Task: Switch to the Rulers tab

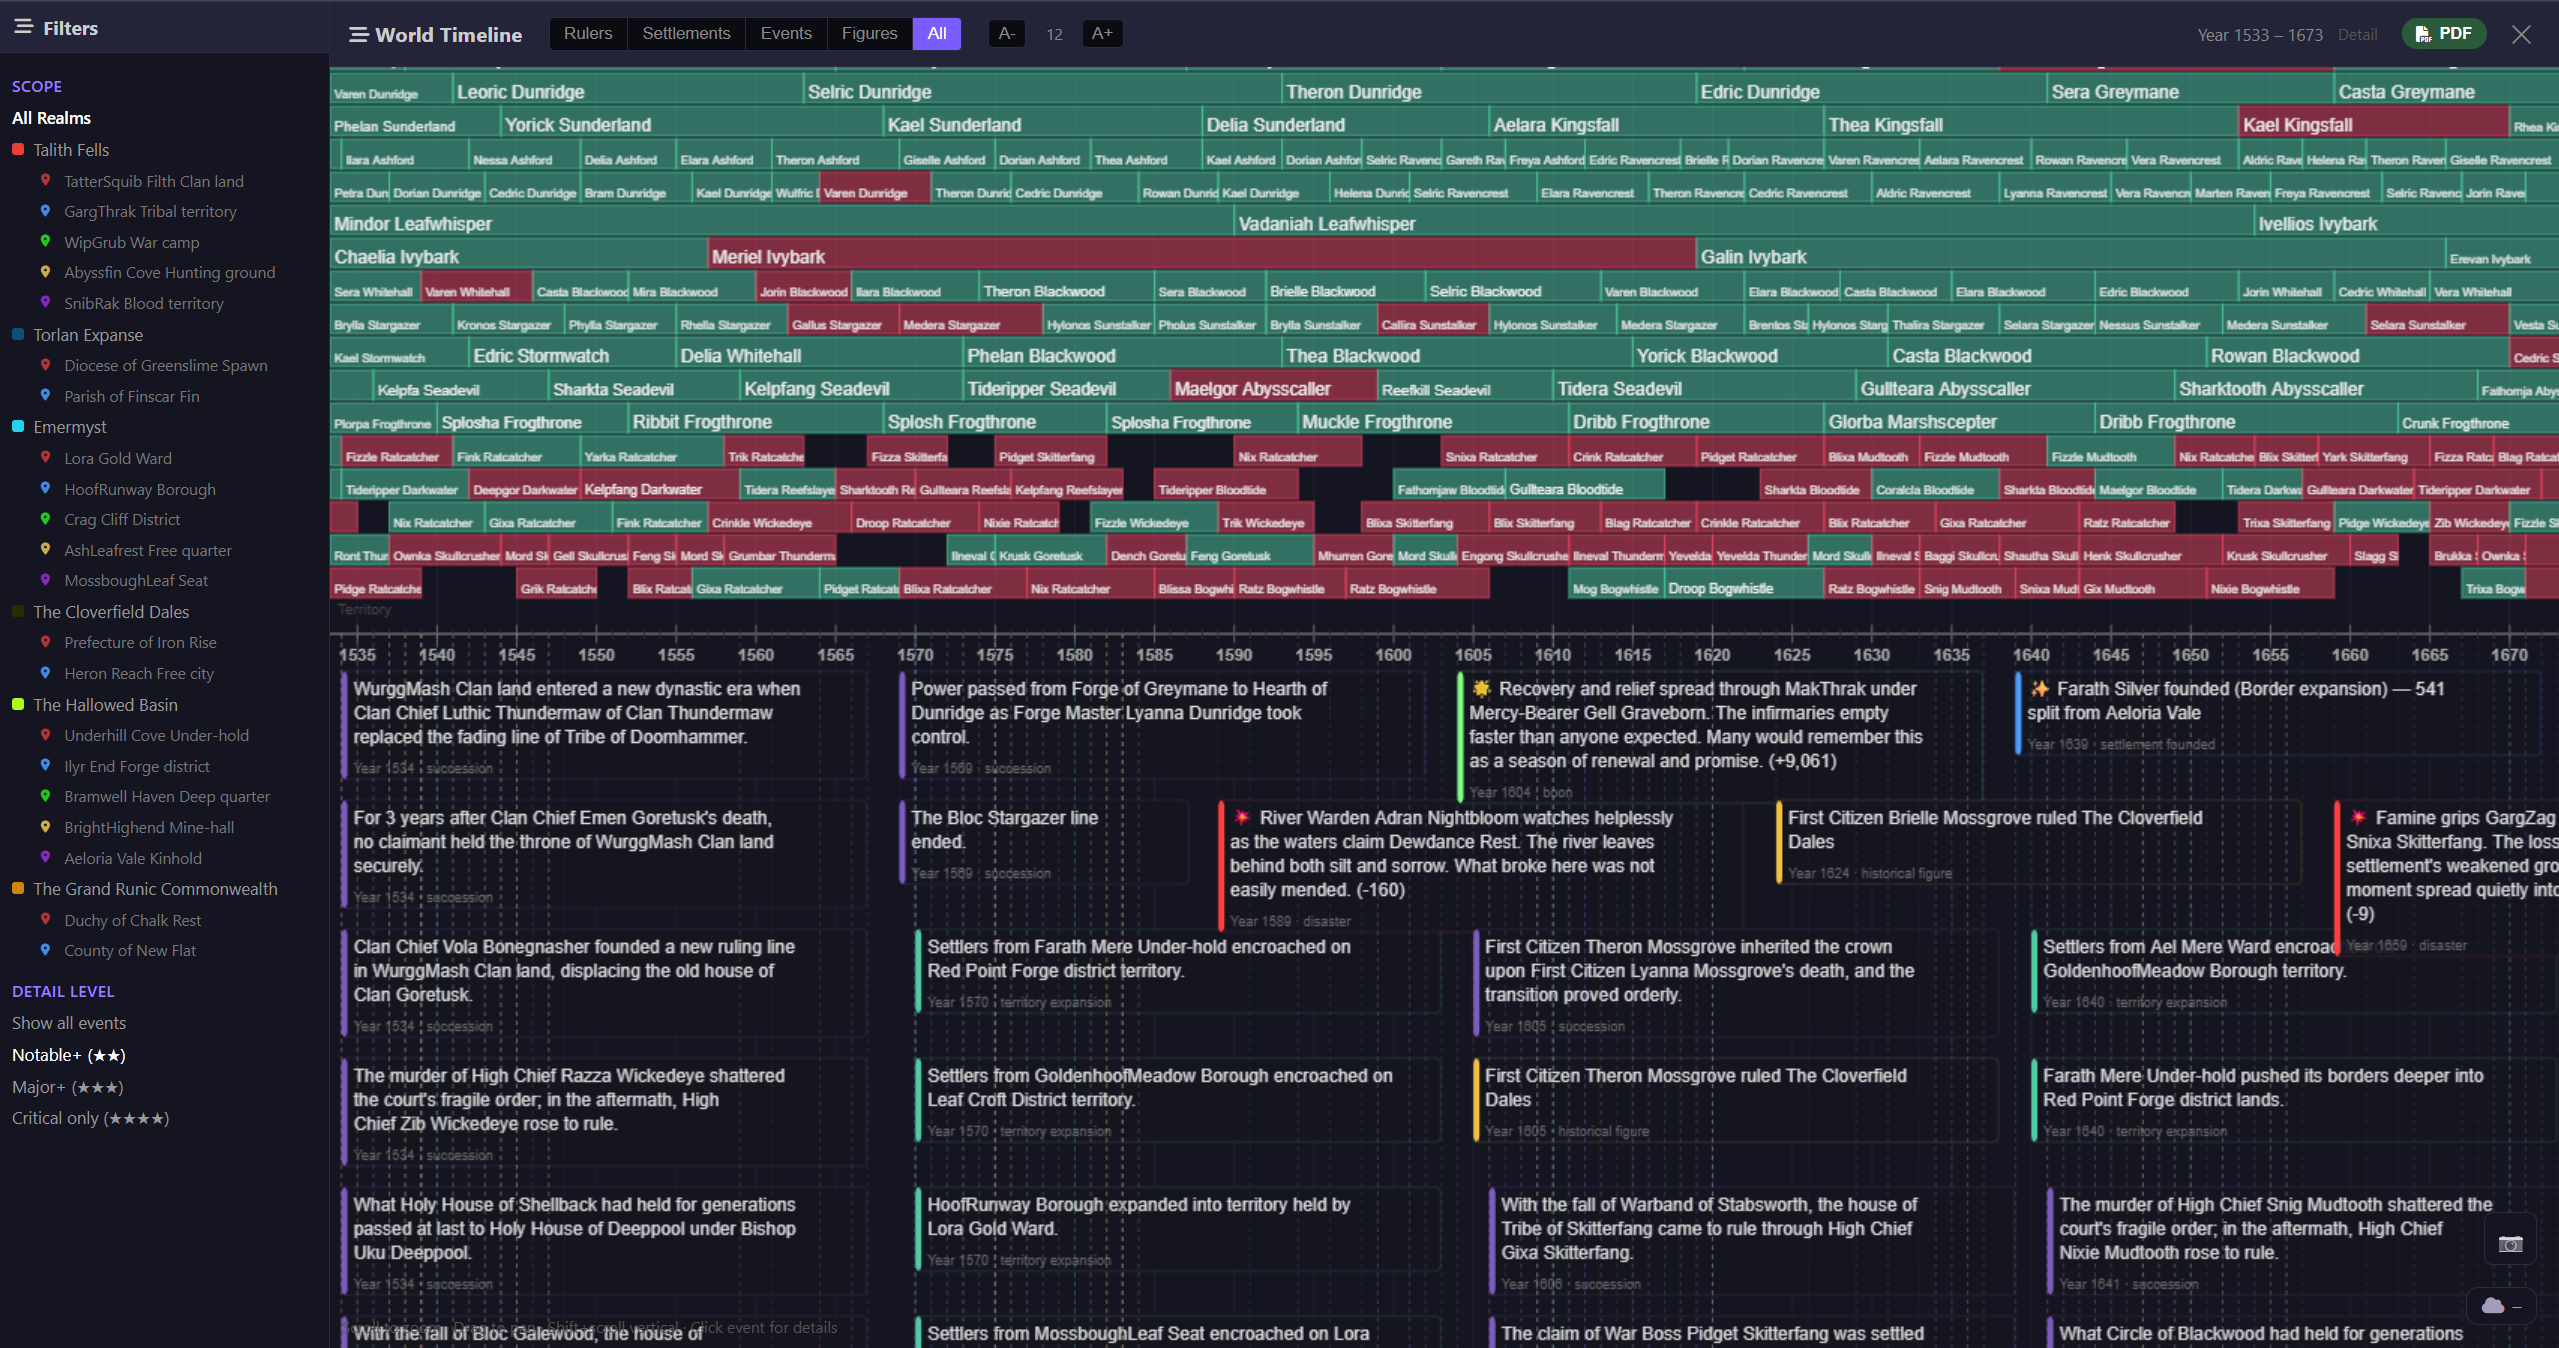Action: tap(588, 33)
